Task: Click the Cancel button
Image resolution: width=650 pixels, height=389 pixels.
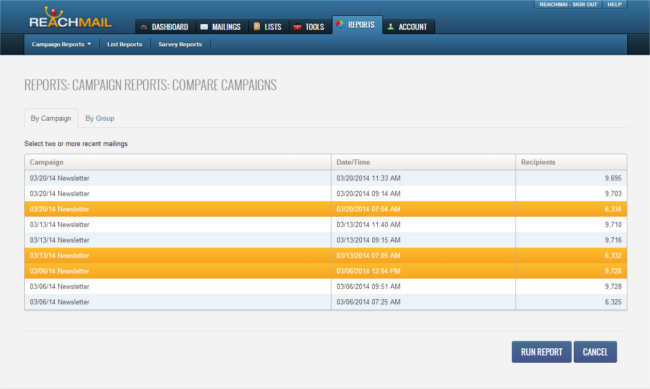Action: (x=595, y=352)
